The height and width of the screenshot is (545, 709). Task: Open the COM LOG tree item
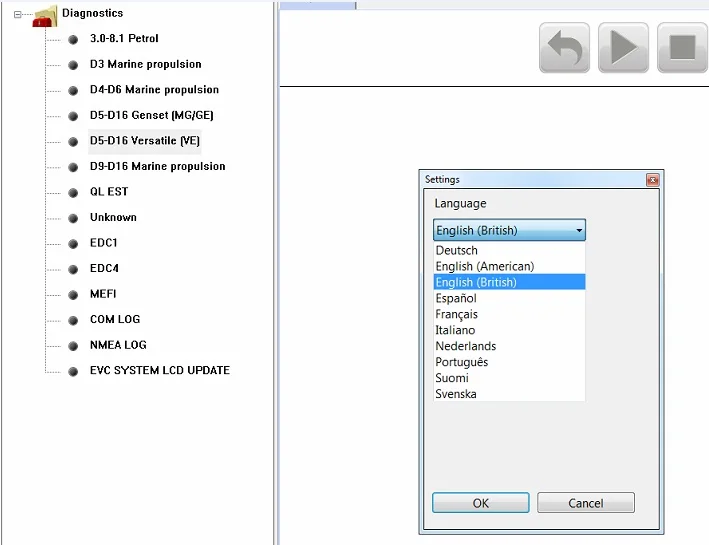coord(115,319)
